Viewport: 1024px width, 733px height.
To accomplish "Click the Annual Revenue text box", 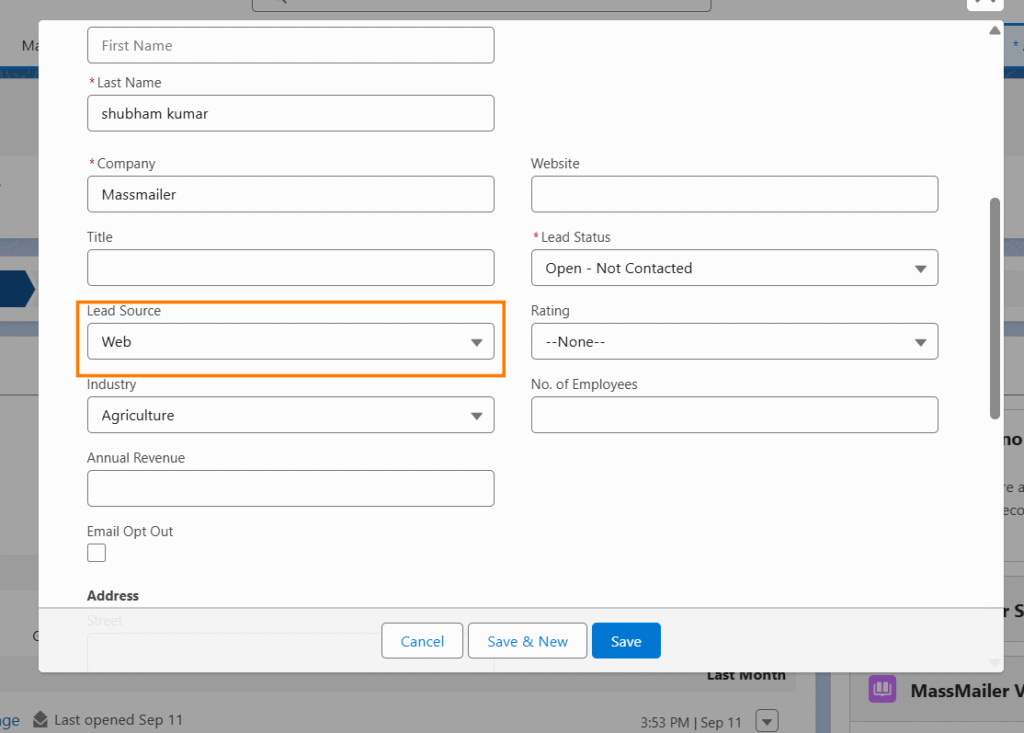I will [290, 488].
